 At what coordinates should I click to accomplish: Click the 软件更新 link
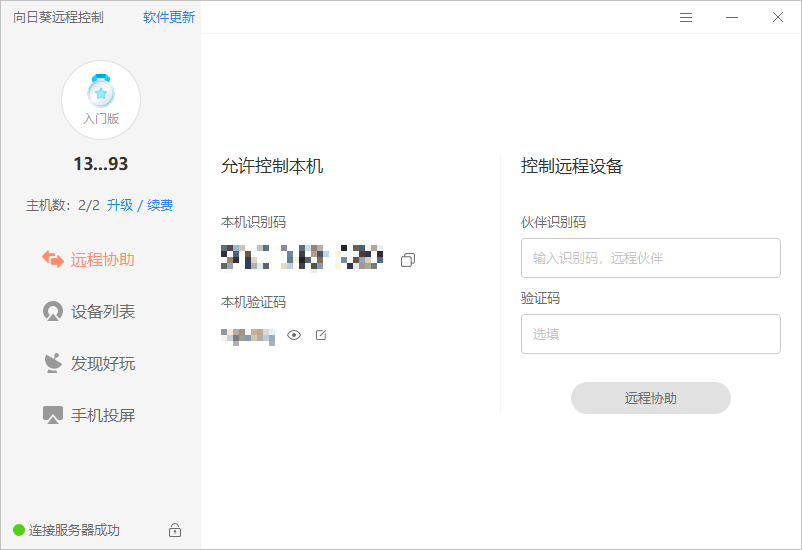[x=169, y=17]
